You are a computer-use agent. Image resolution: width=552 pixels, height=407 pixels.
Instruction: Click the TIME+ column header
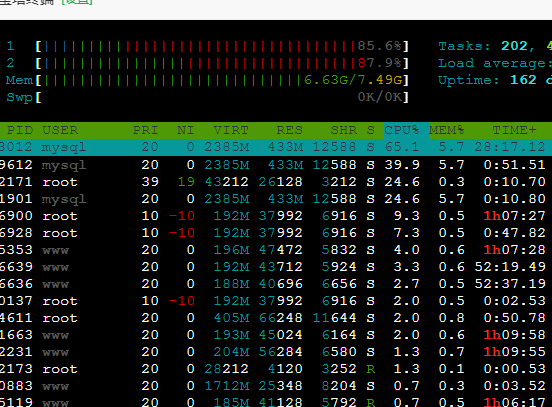point(514,130)
